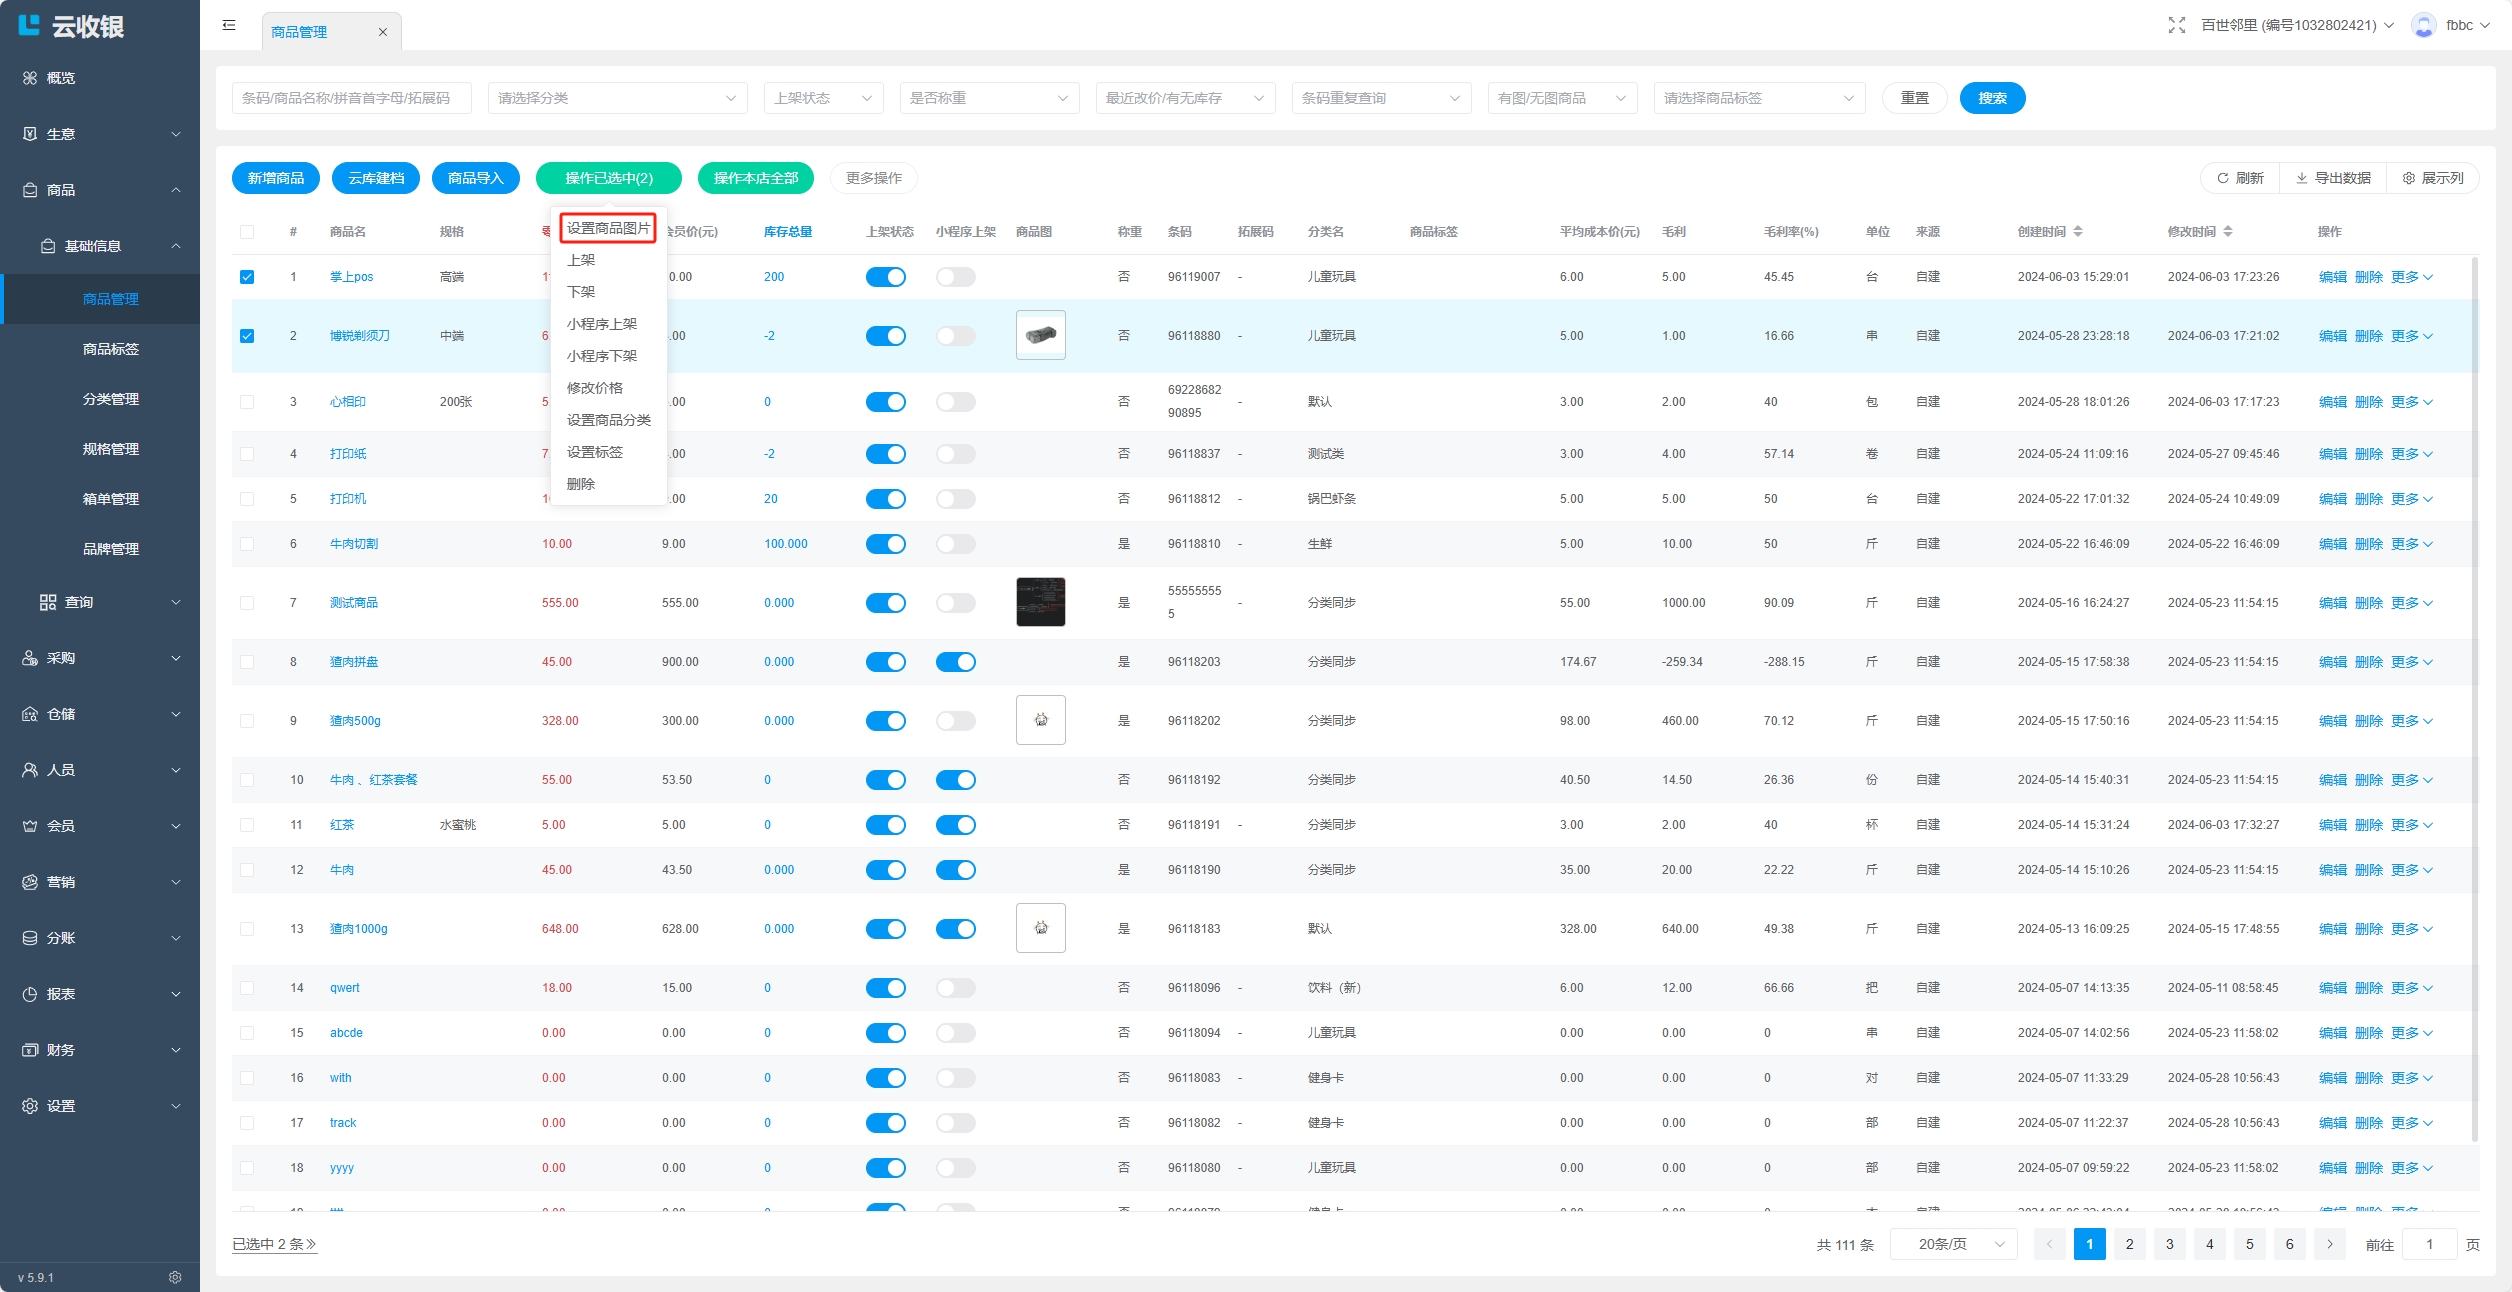
Task: Click the fullscreen expand icon
Action: [2176, 26]
